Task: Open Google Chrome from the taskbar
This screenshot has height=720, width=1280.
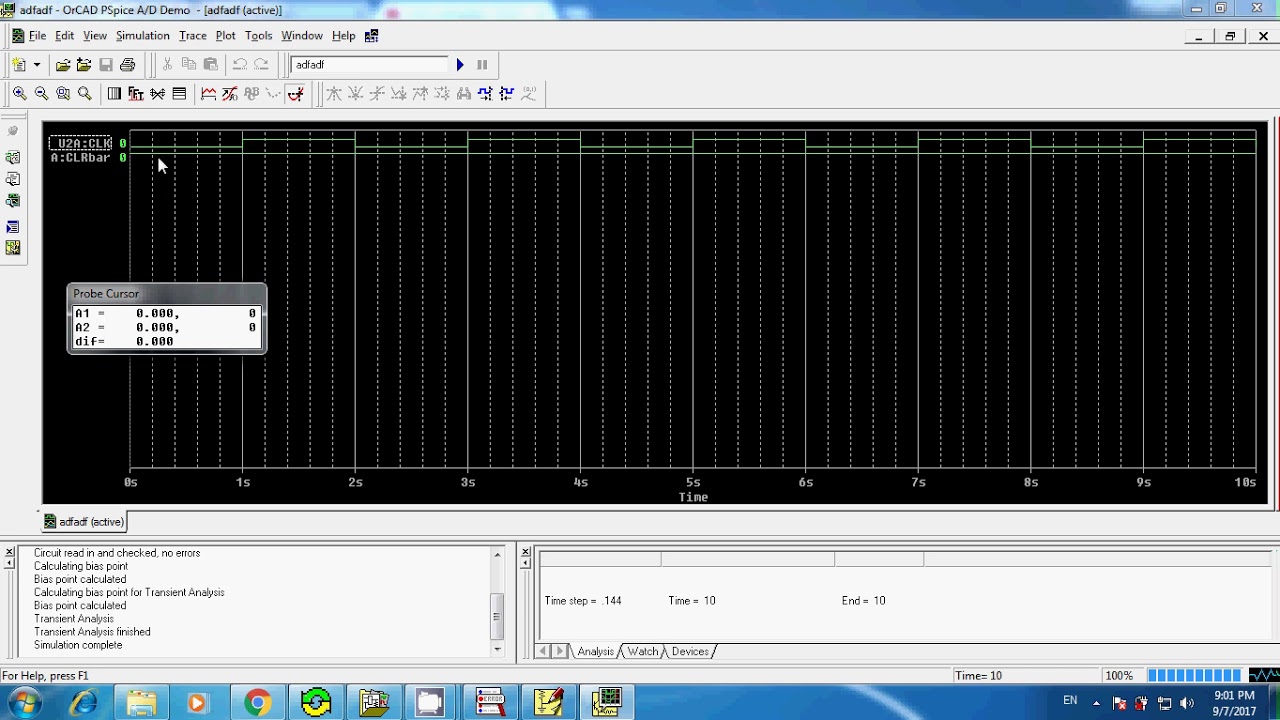Action: pos(257,703)
